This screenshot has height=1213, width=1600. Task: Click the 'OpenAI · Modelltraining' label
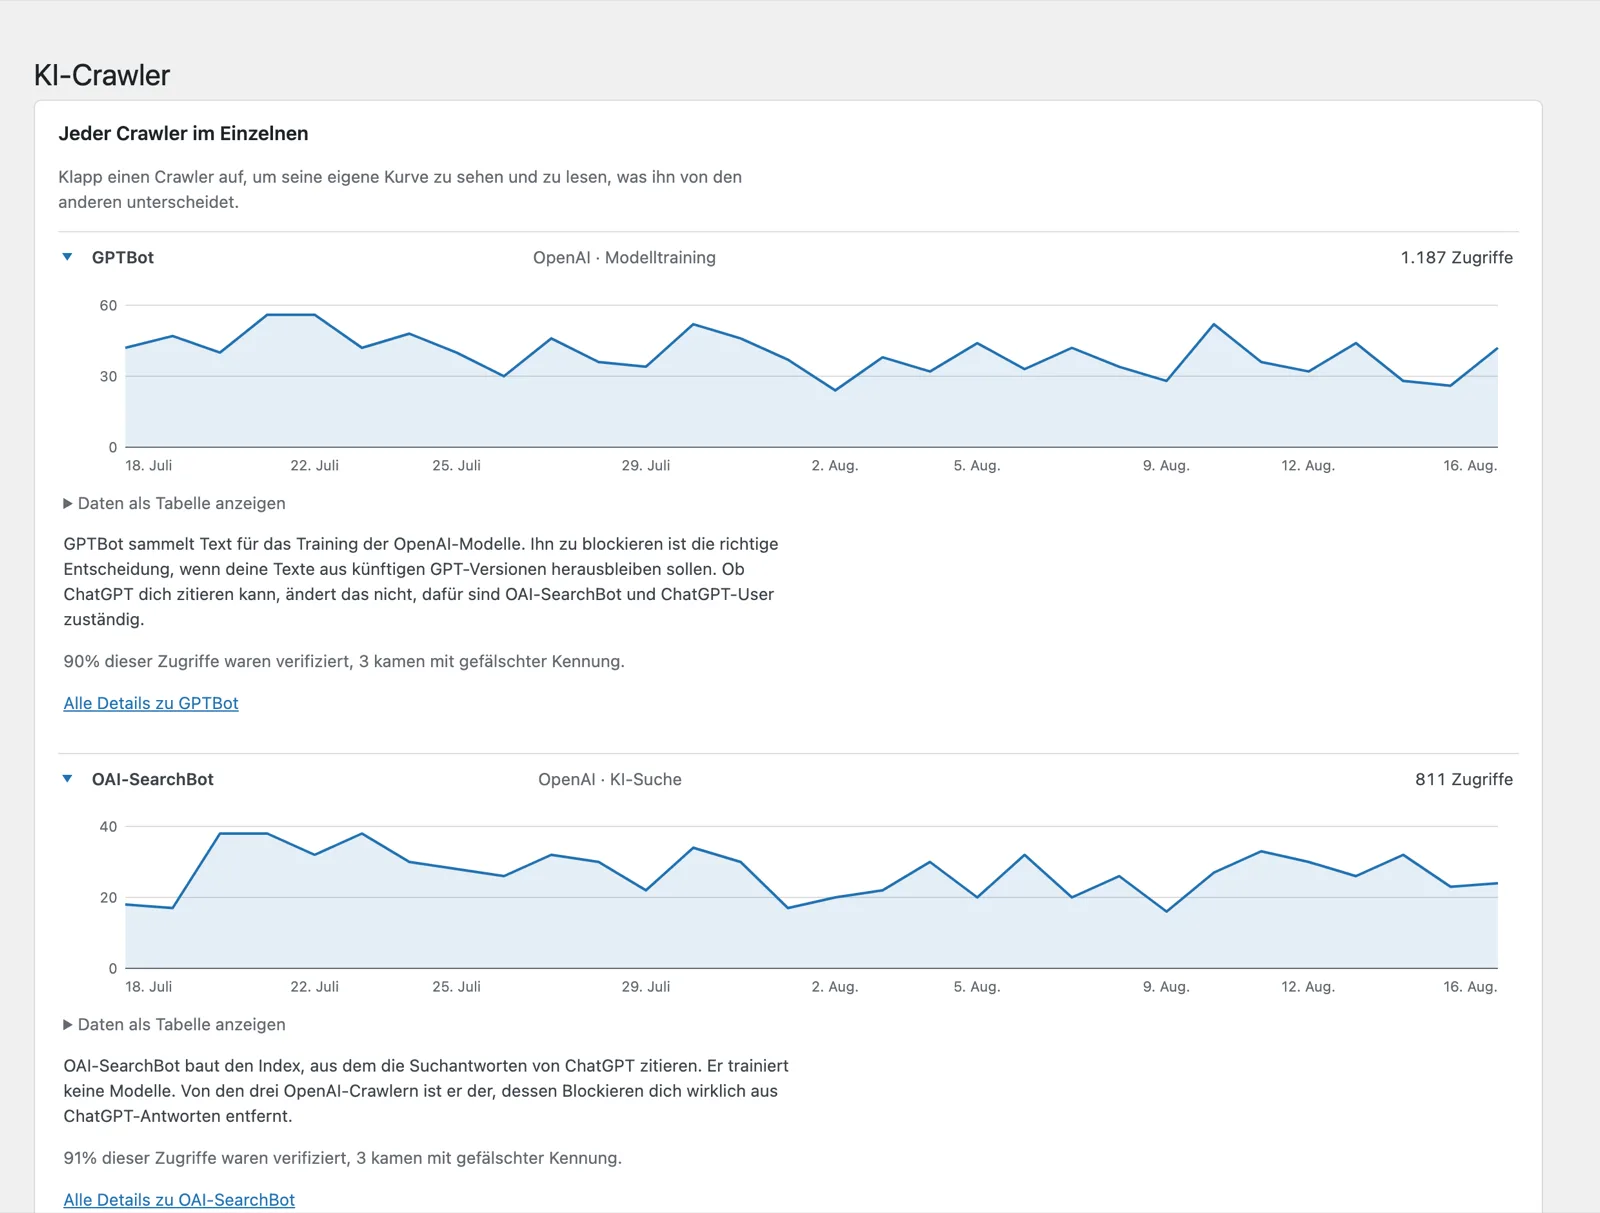point(624,257)
